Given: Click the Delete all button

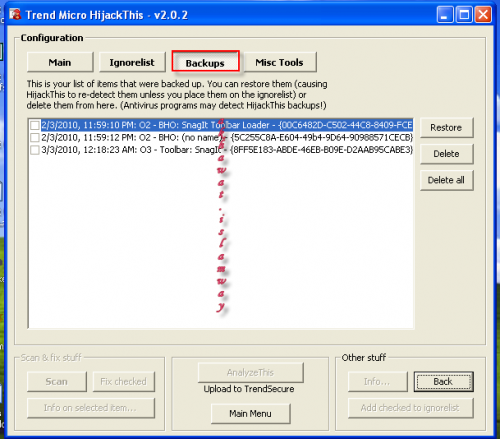Looking at the screenshot, I should click(446, 180).
